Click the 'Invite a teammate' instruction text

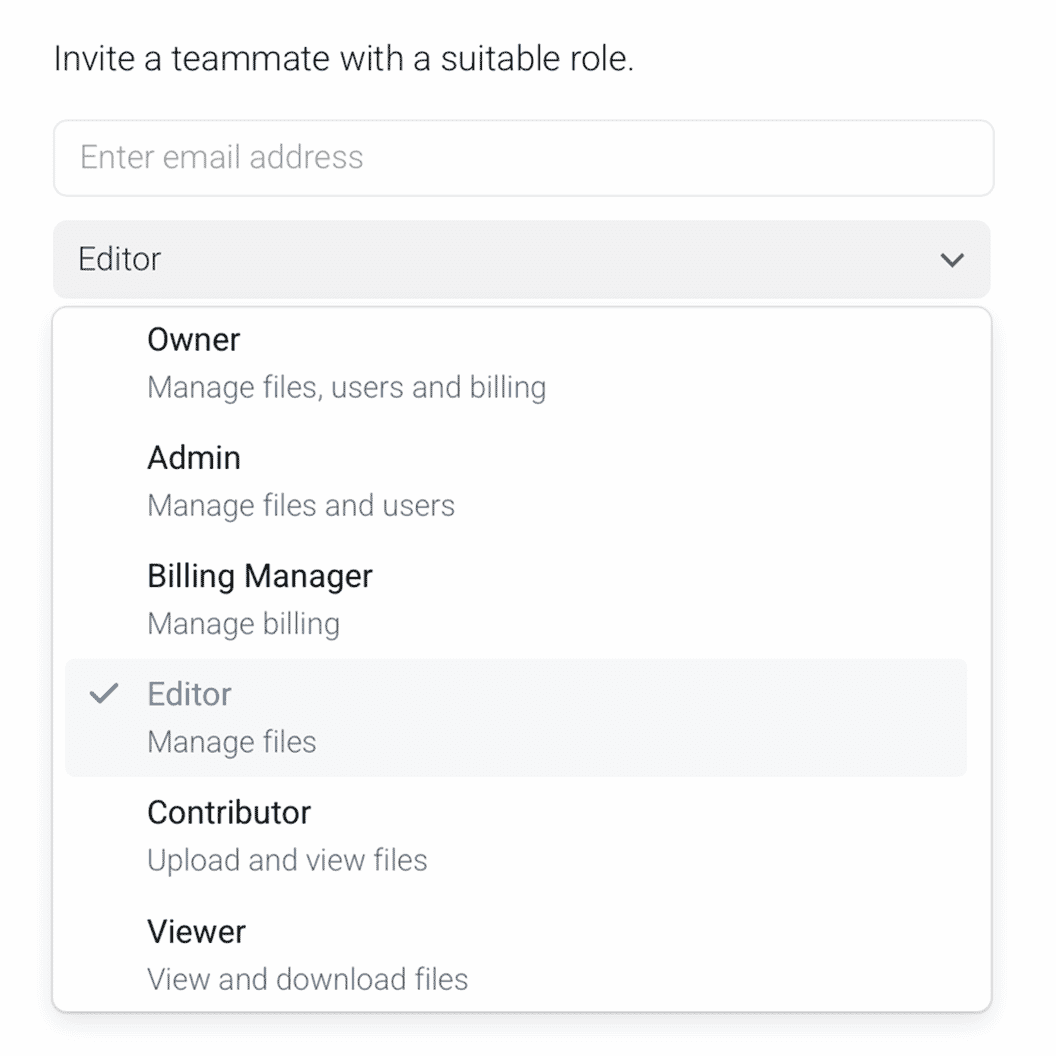click(343, 59)
